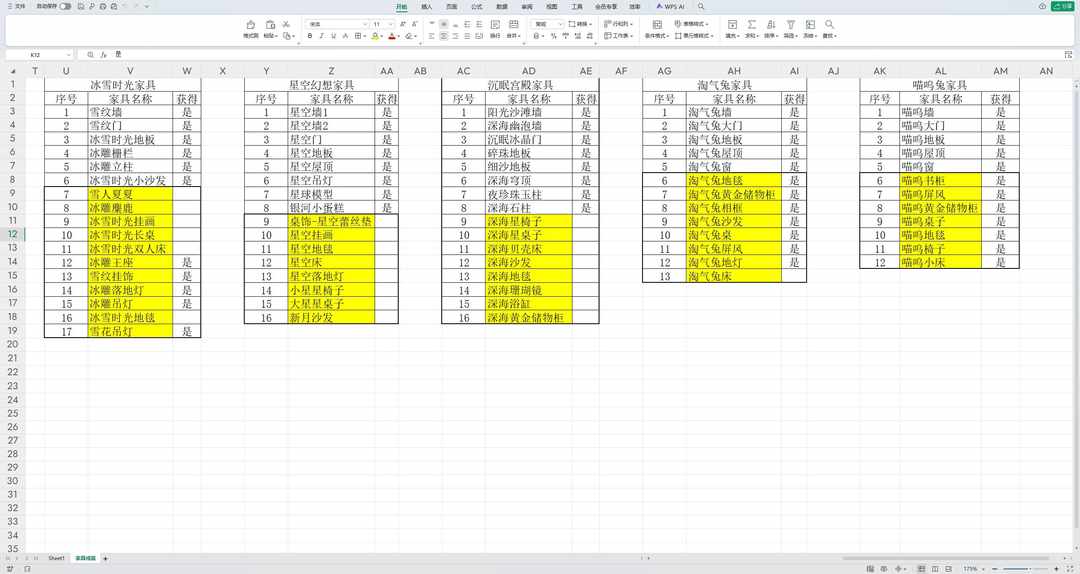
Task: Click the AutoSum sigma icon
Action: click(x=750, y=25)
